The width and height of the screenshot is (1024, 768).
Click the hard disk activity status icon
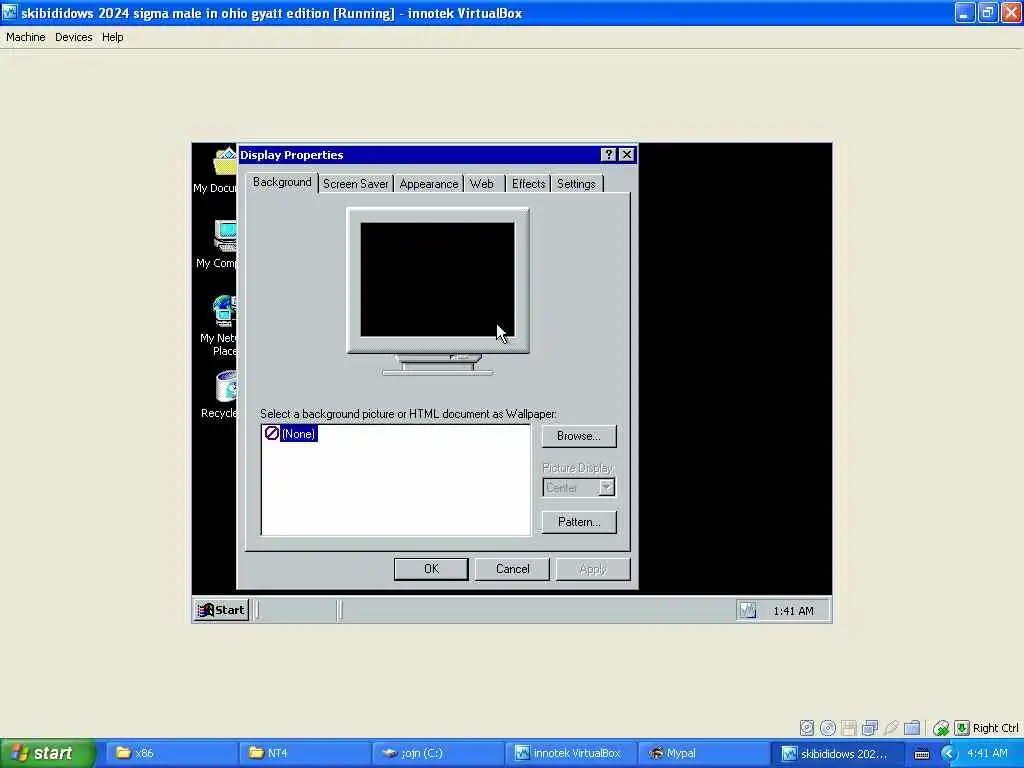807,728
